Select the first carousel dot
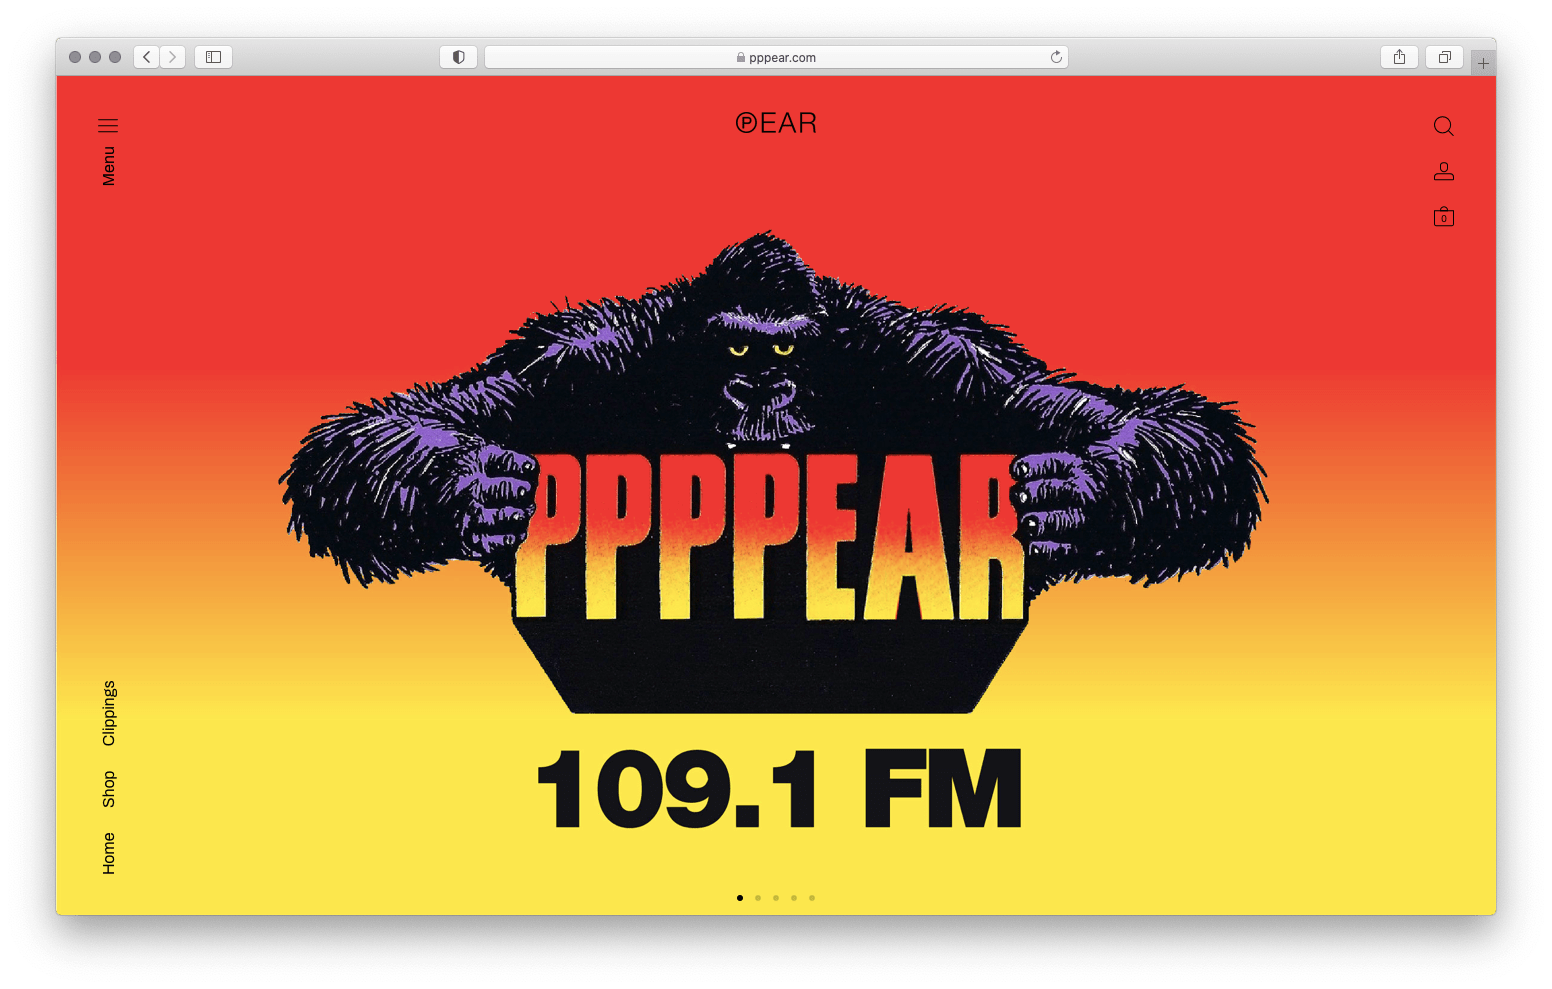 tap(740, 898)
